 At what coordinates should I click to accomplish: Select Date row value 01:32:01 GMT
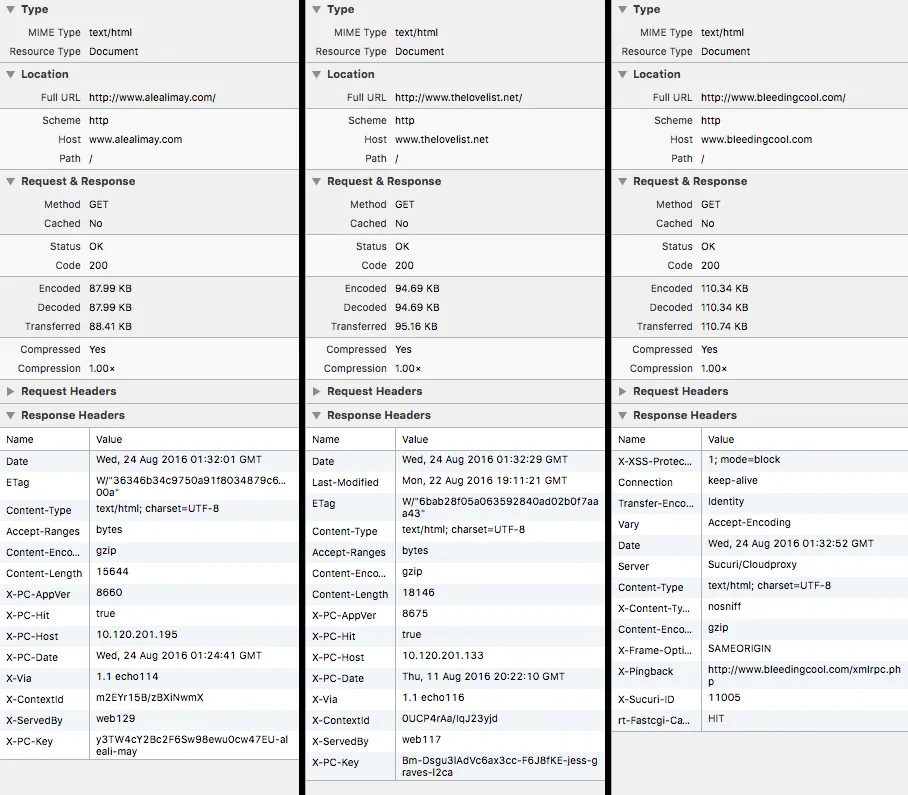[179, 460]
